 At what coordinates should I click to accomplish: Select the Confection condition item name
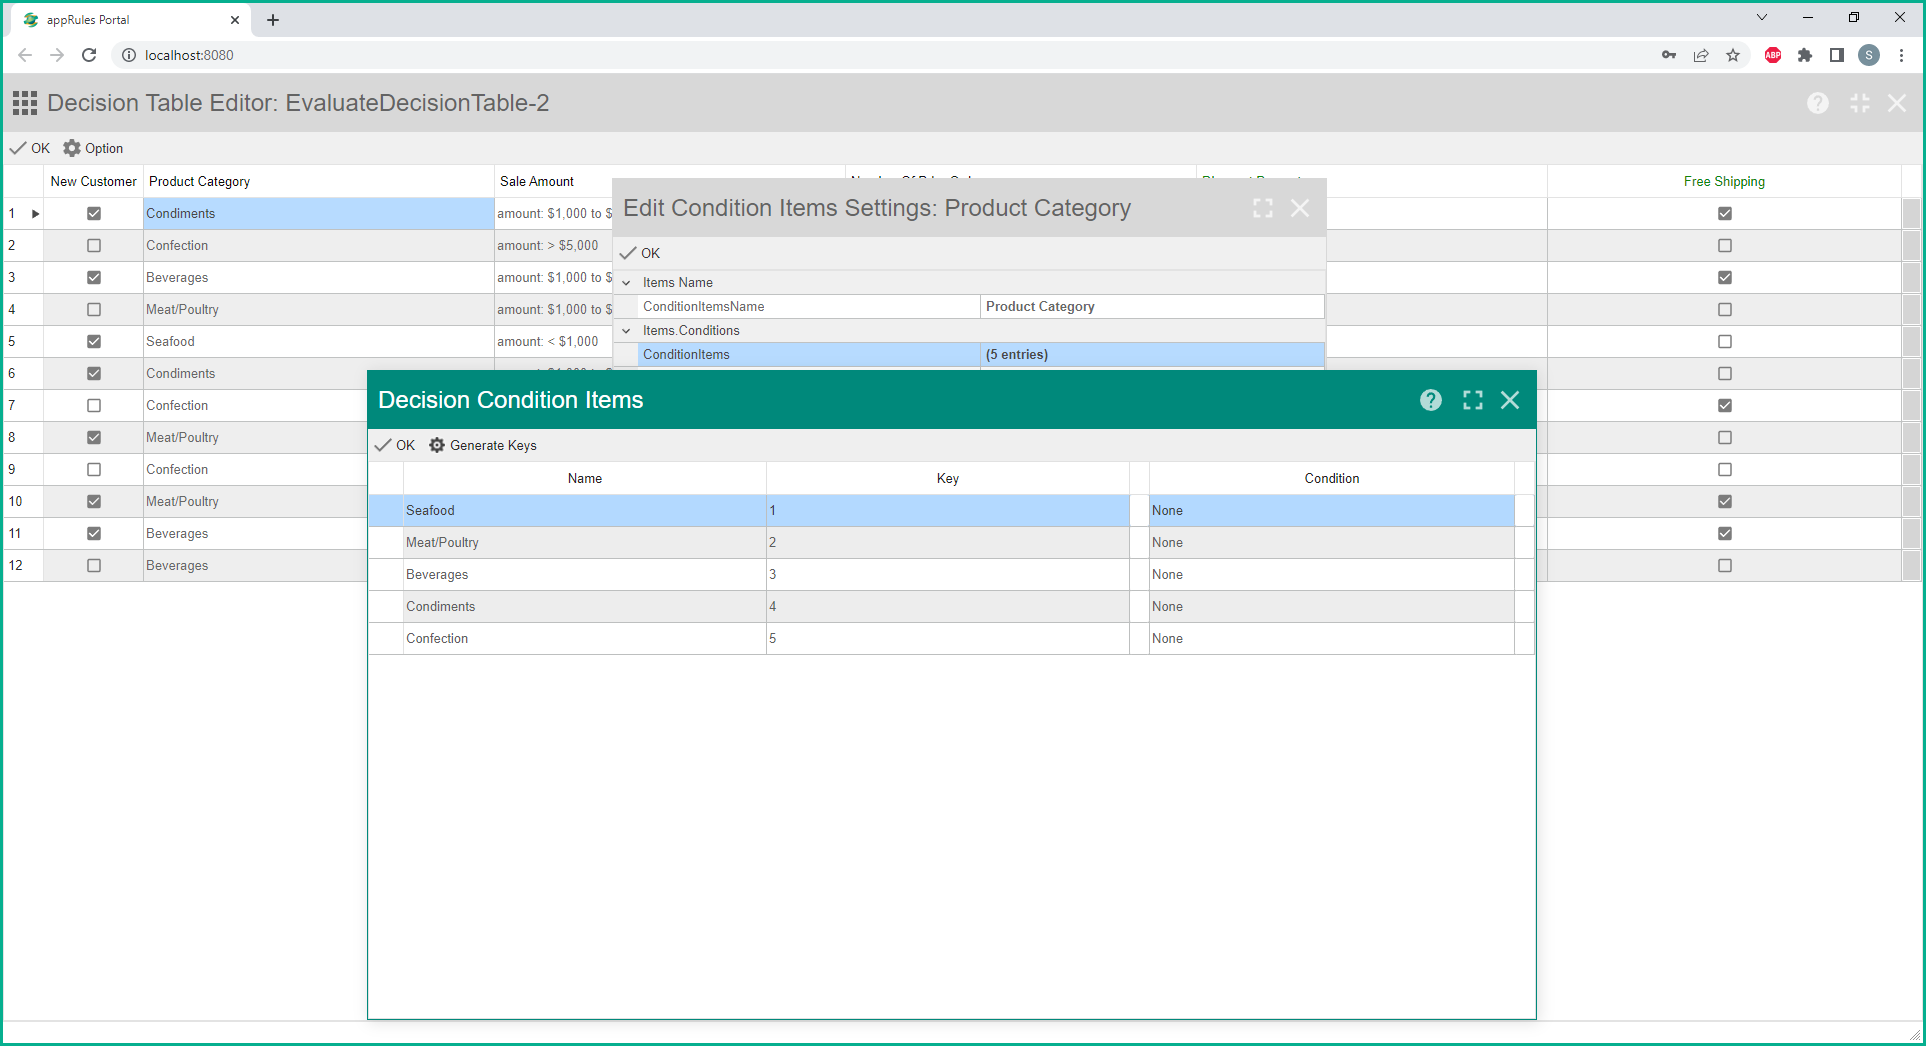click(585, 638)
